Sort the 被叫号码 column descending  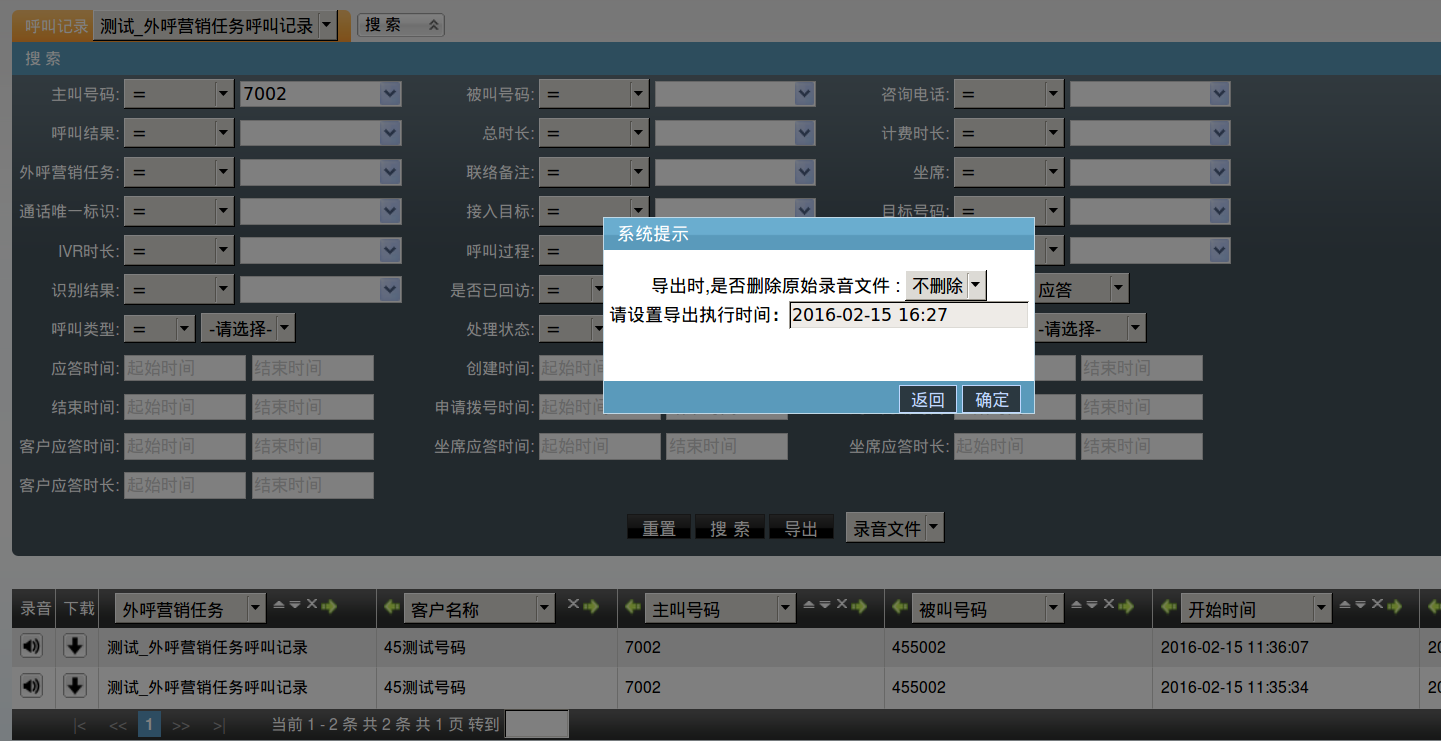1092,605
